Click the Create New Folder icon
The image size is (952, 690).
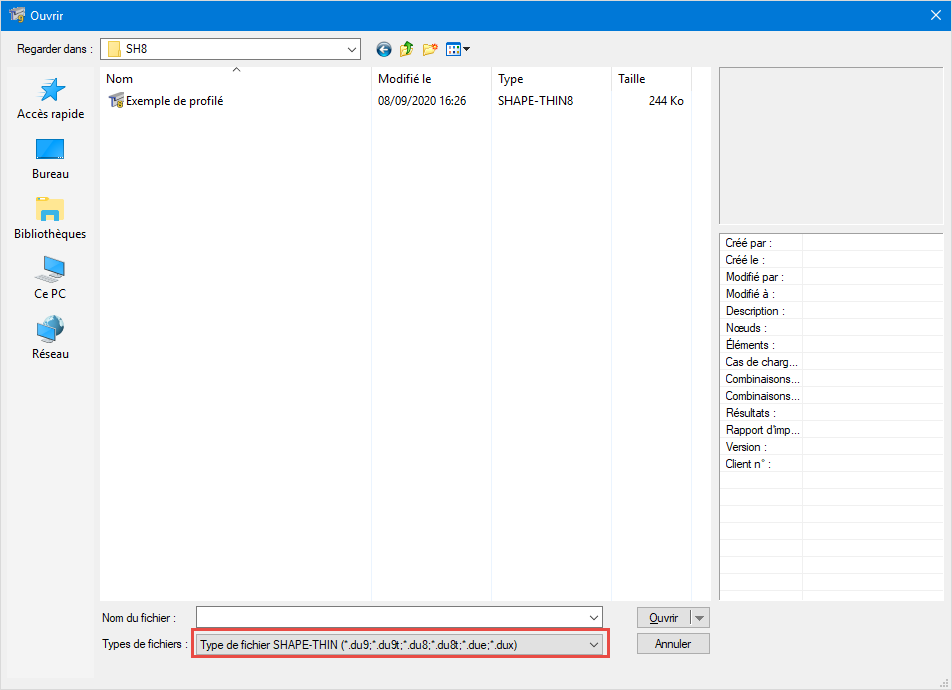click(x=430, y=48)
